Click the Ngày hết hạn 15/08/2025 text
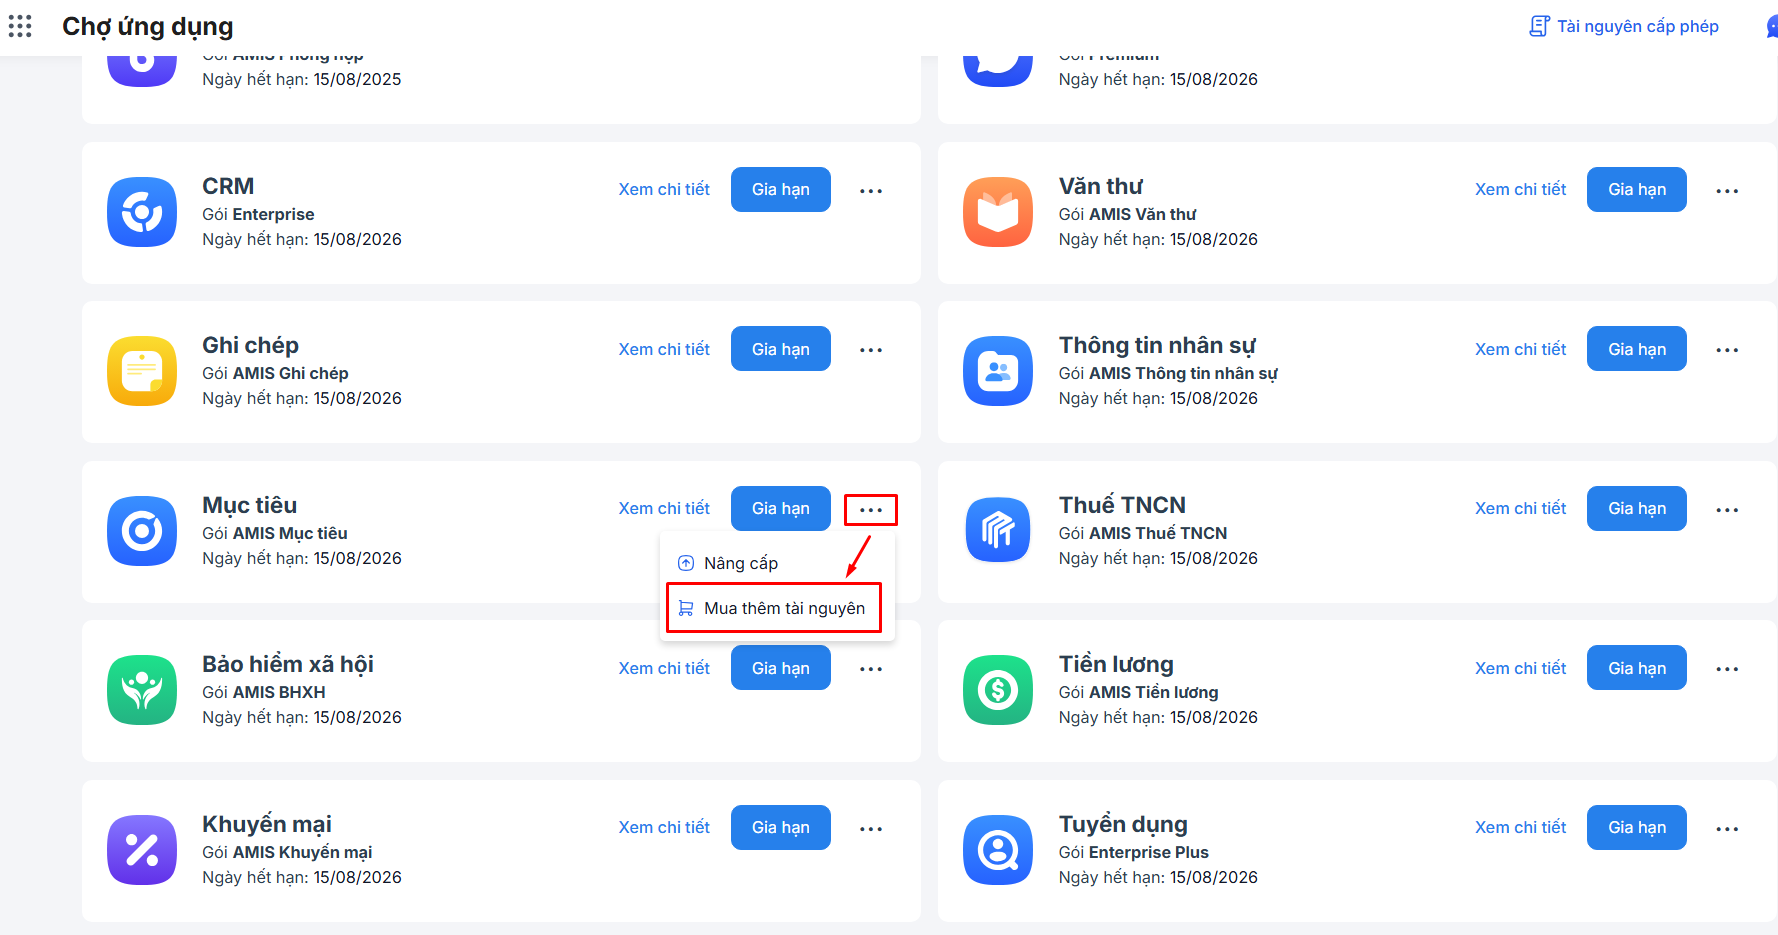 (x=302, y=79)
